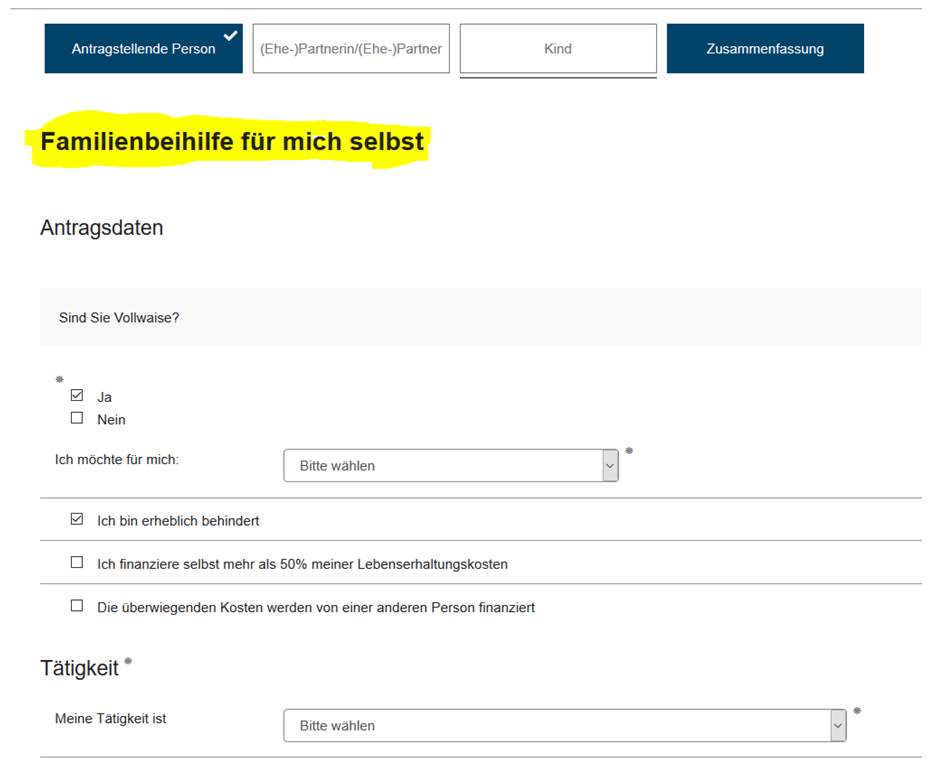Click the 'Meine Tätigkeit ist' label text
Viewport: 929px width, 765px height.
[x=110, y=719]
